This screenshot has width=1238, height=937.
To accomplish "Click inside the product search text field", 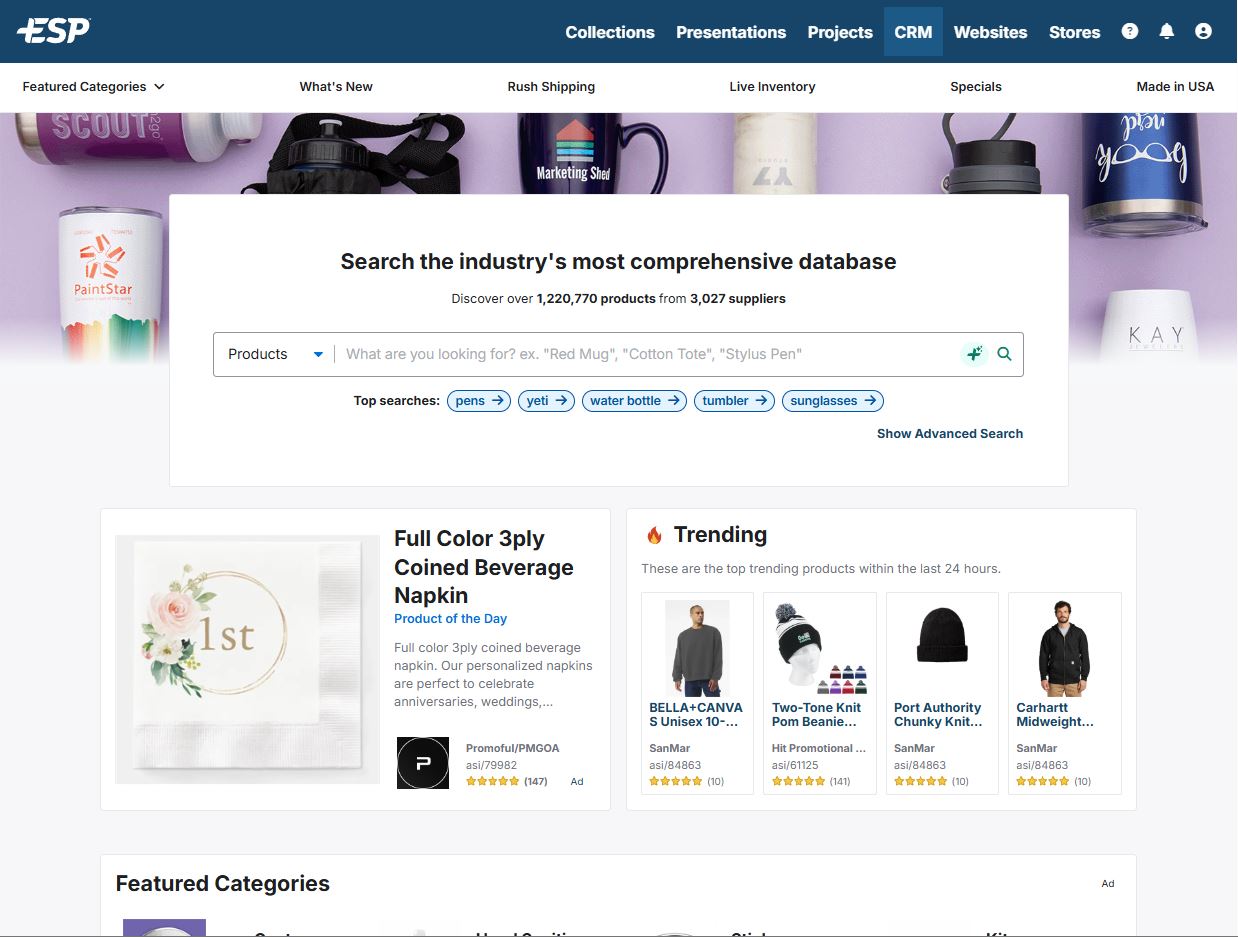I will click(645, 354).
